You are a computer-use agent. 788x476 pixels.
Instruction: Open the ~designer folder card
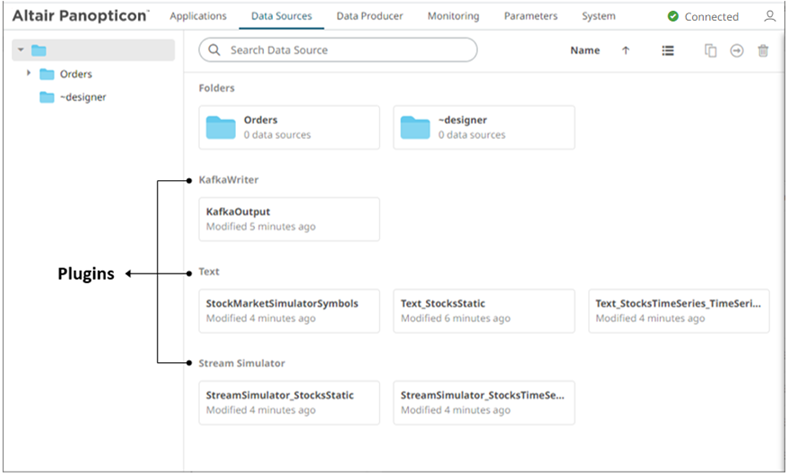484,127
